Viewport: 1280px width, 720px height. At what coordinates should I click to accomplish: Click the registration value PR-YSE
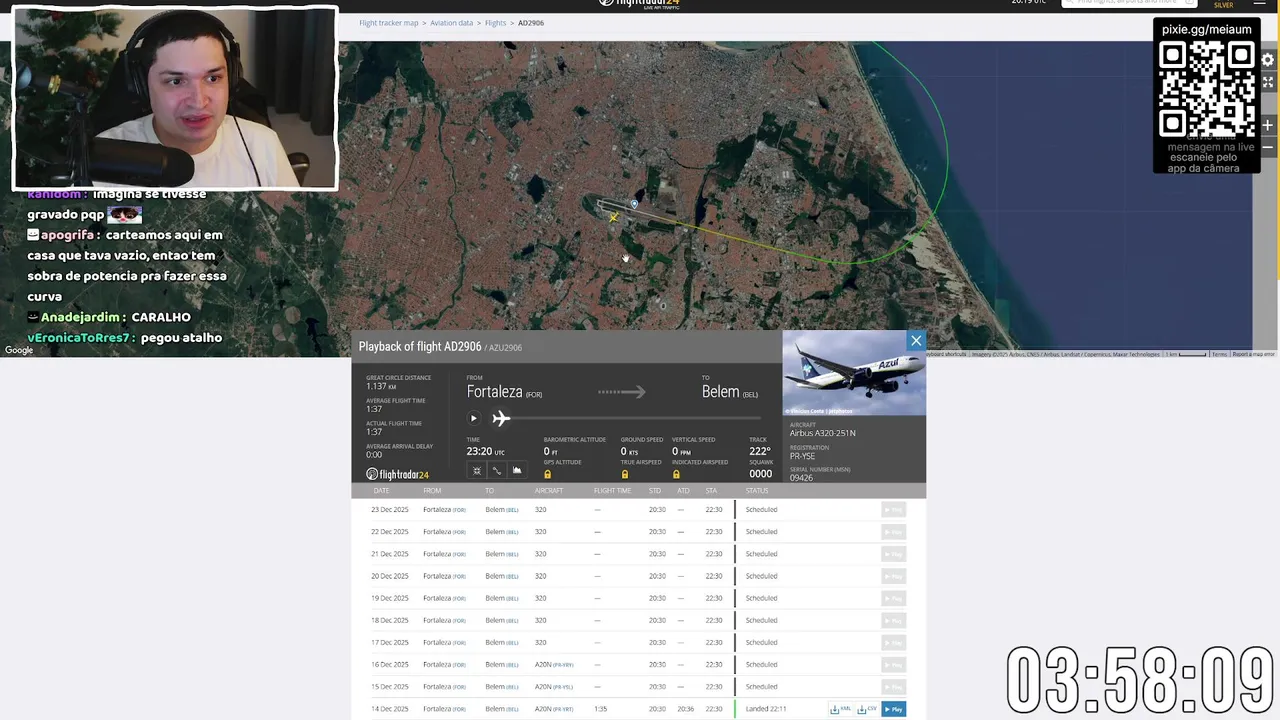802,456
